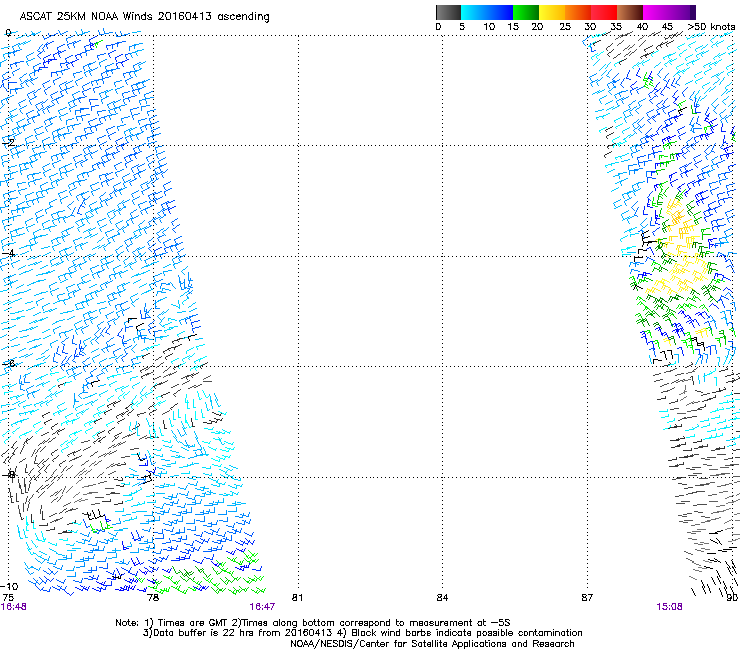Click the NOAA/NESDIS credit line

point(432,644)
